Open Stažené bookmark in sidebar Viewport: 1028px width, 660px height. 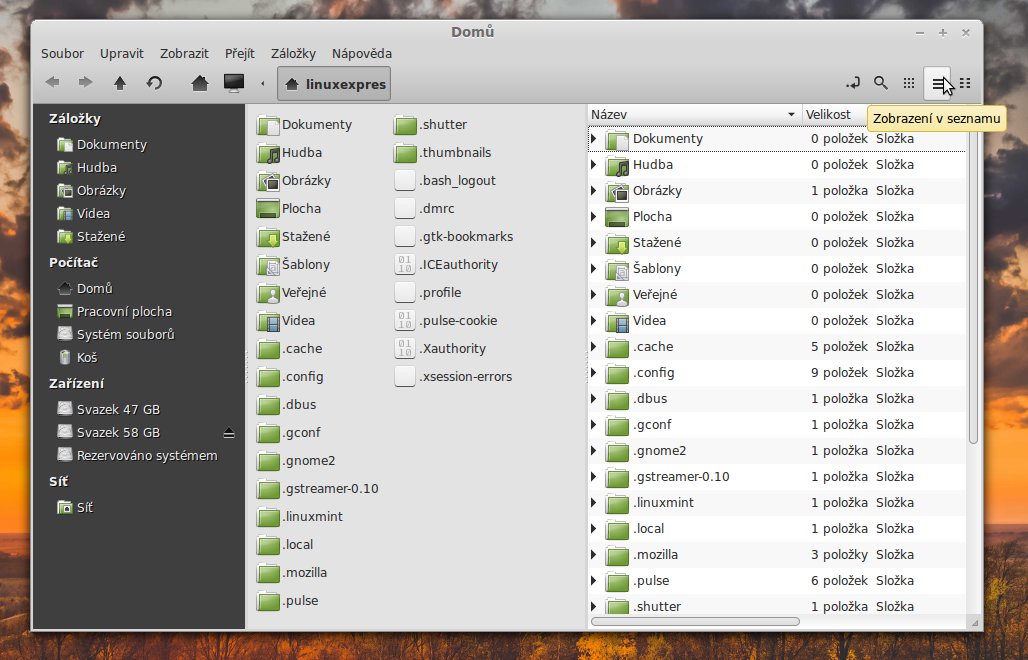[91, 237]
